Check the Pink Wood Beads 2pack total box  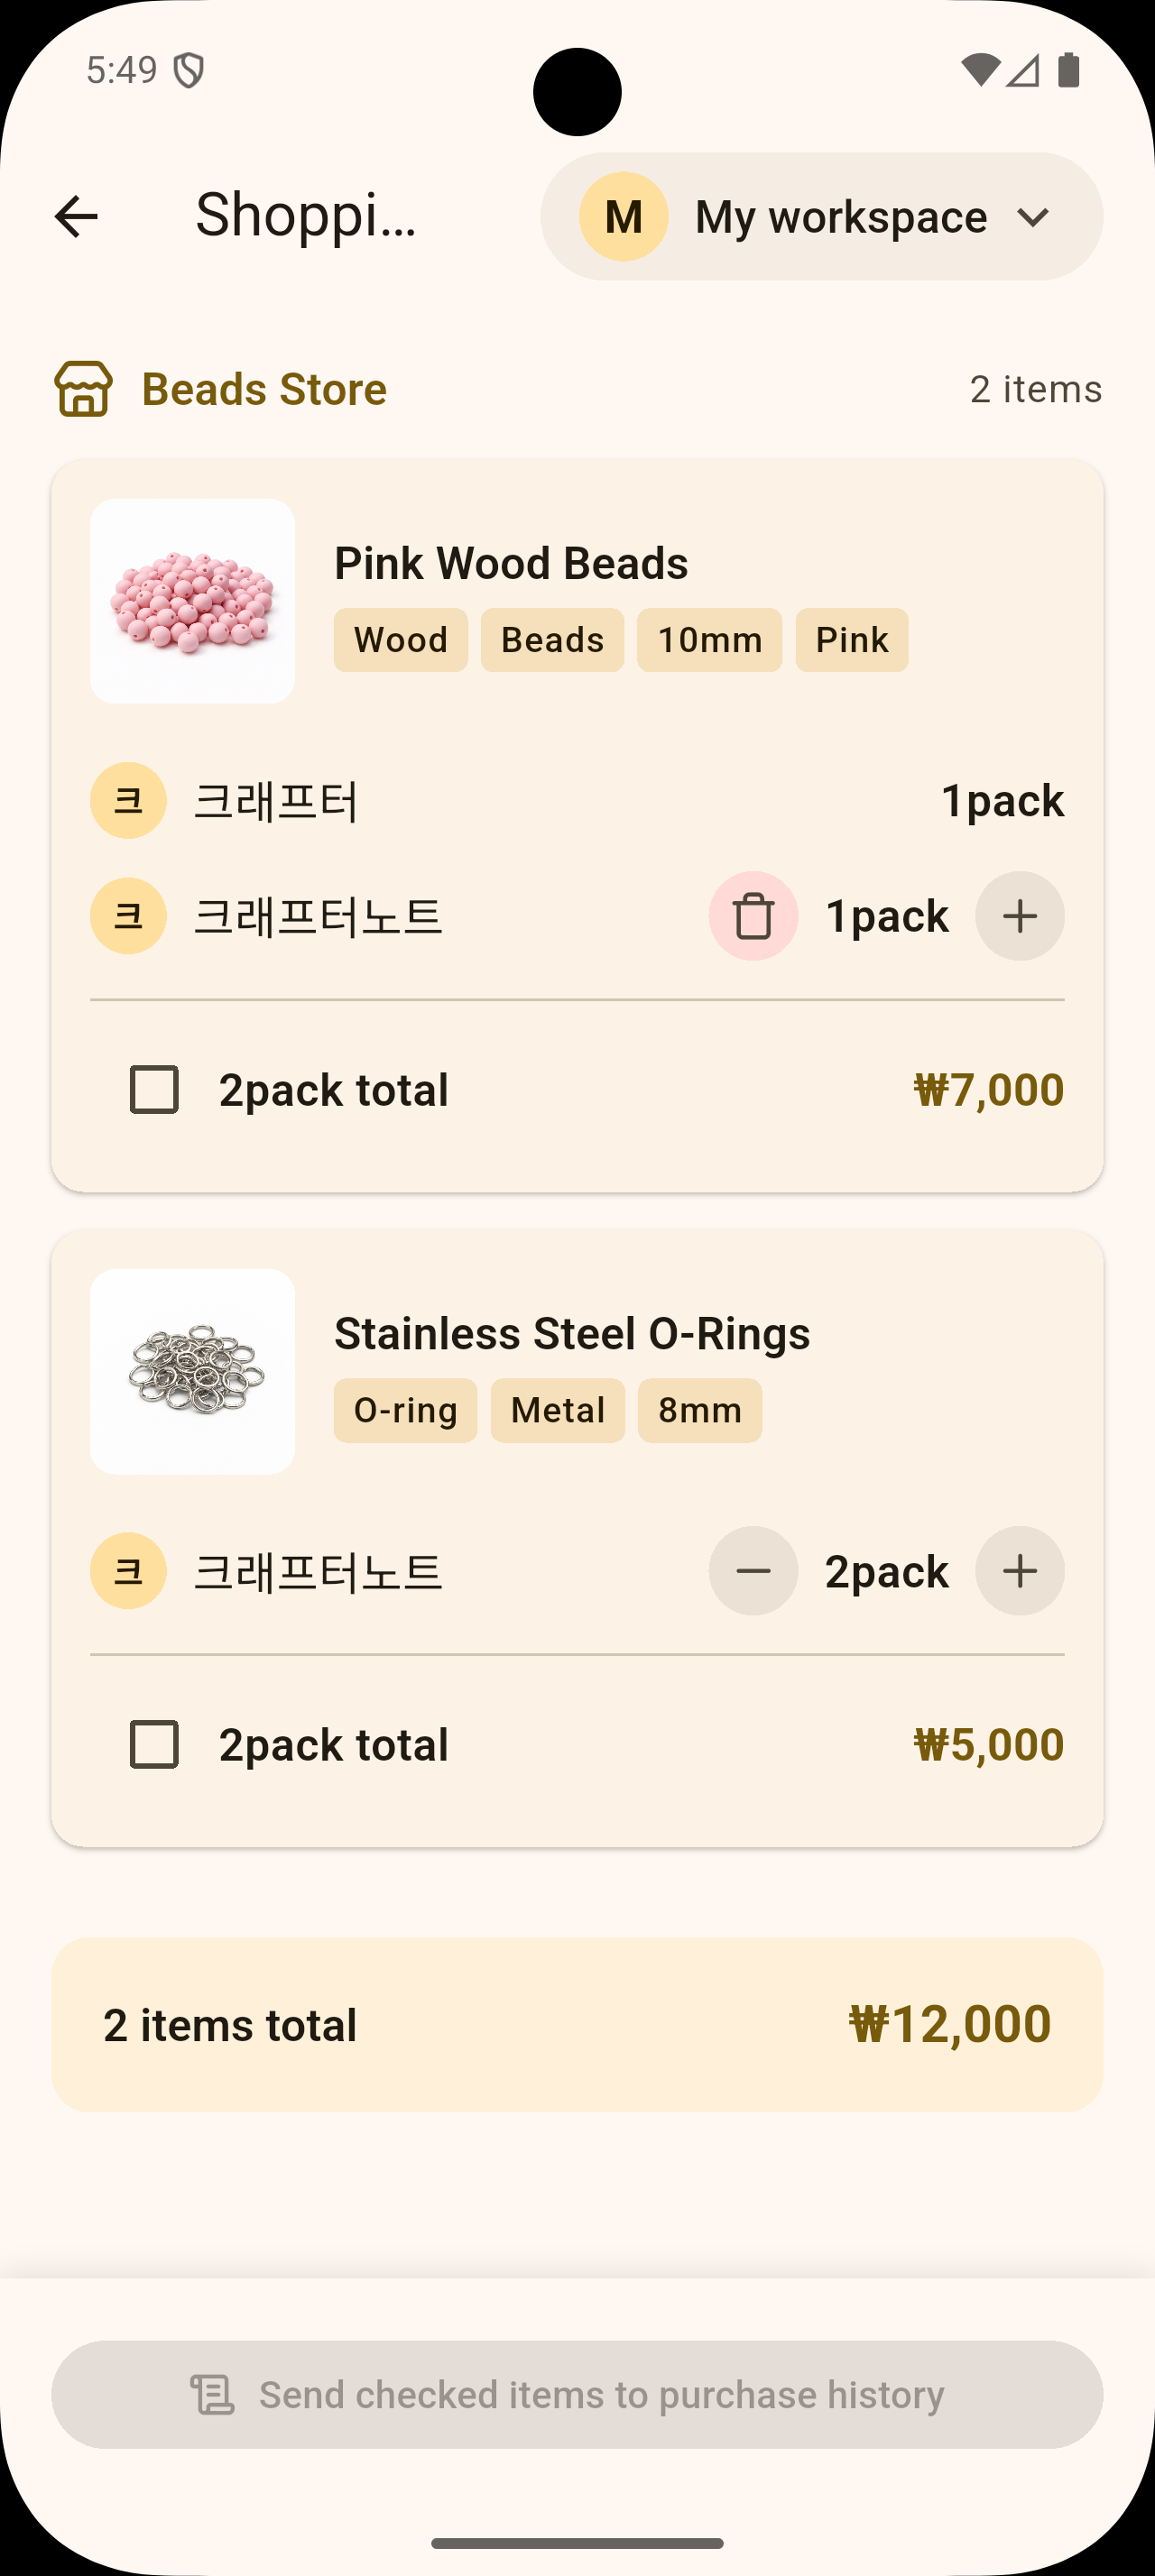[155, 1089]
